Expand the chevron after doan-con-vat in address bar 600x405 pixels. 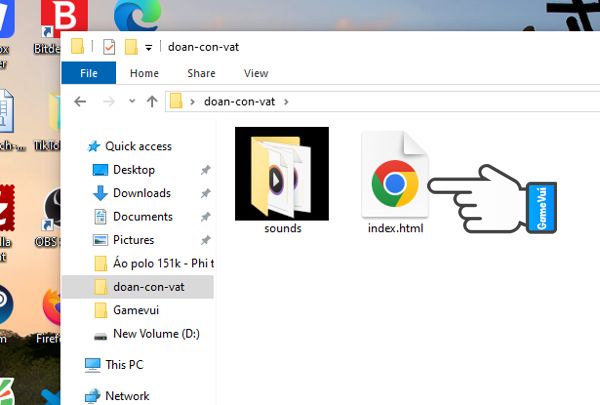287,101
